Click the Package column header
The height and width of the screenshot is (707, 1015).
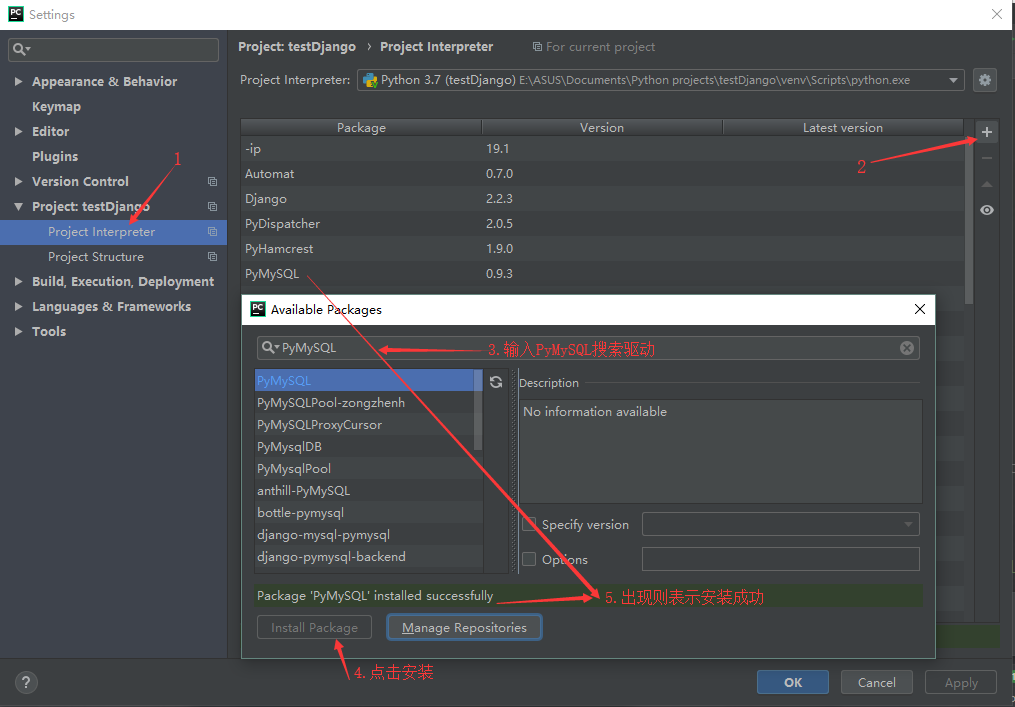[361, 128]
